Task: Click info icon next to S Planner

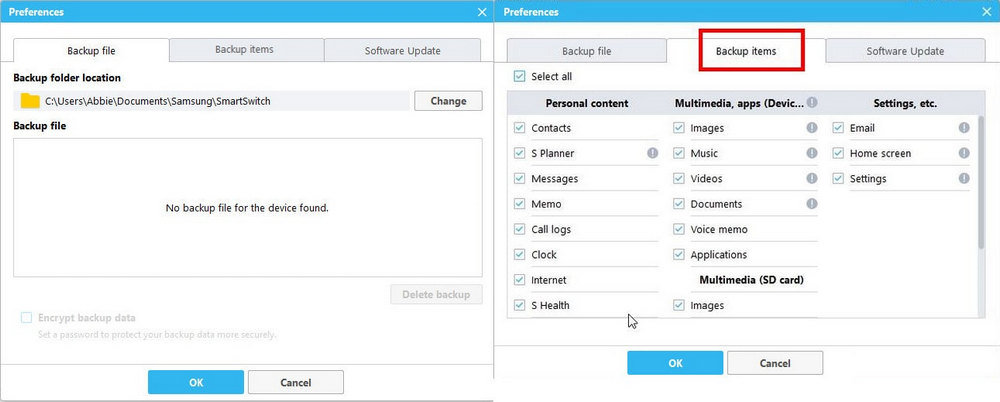Action: [652, 153]
